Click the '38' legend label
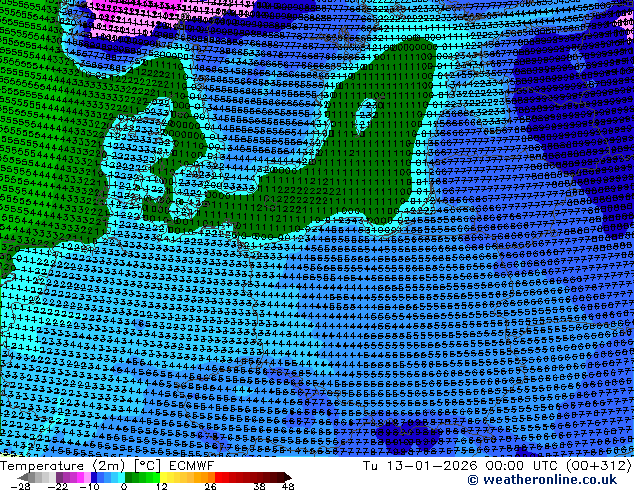The width and height of the screenshot is (634, 490). (260, 486)
